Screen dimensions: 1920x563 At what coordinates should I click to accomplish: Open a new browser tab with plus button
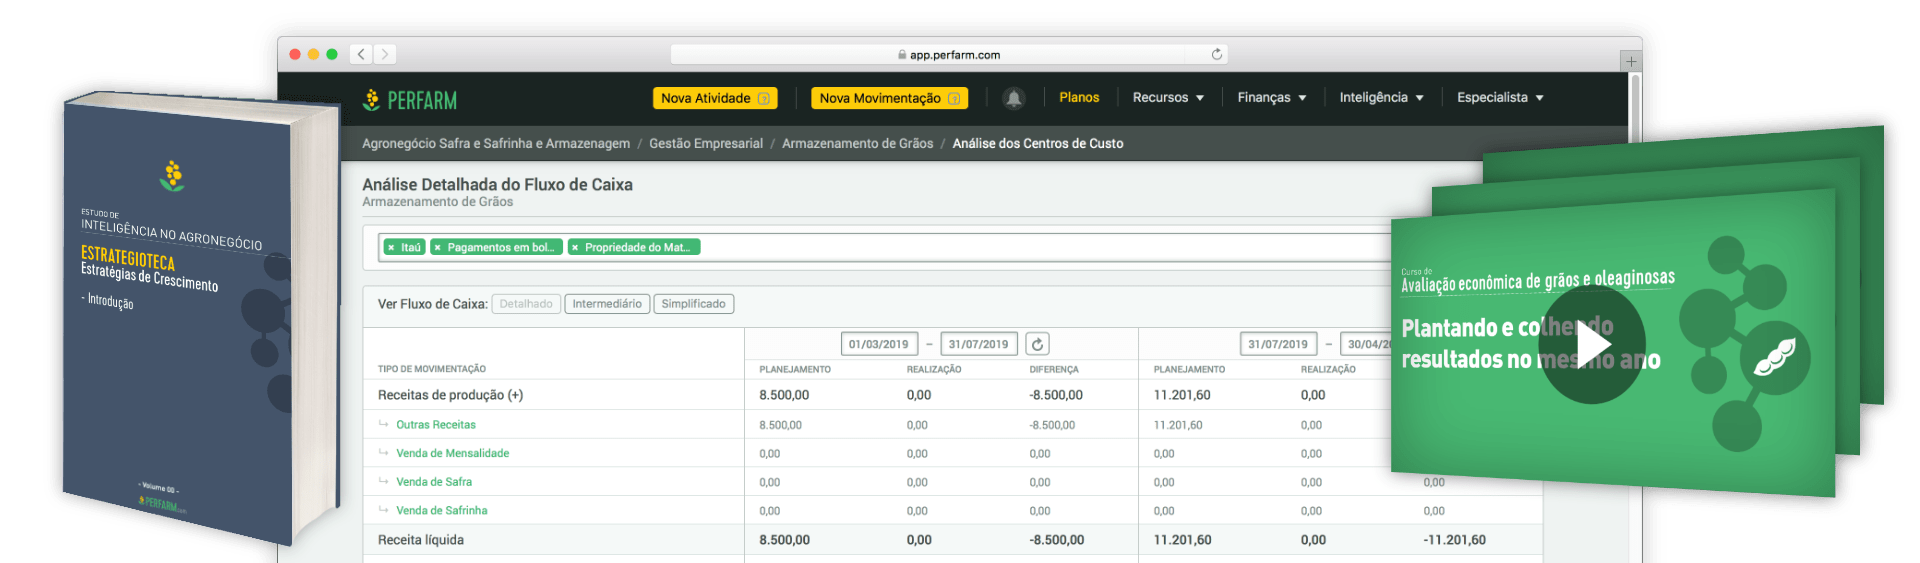coord(1631,61)
